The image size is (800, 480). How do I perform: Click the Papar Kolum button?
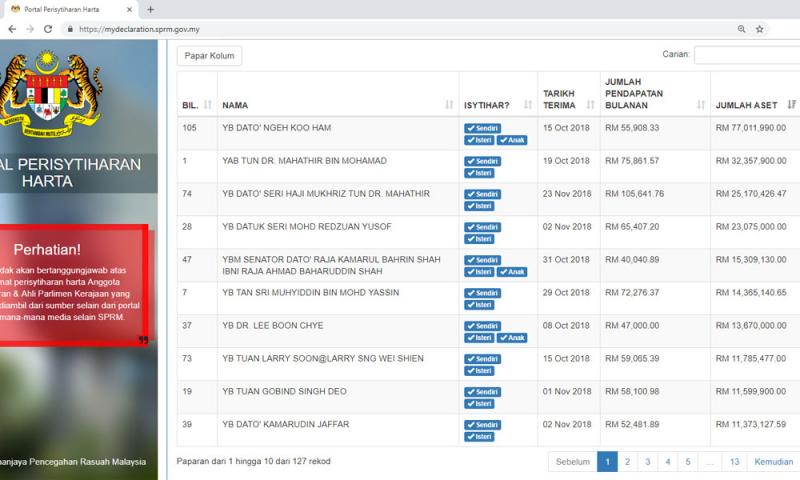(209, 56)
